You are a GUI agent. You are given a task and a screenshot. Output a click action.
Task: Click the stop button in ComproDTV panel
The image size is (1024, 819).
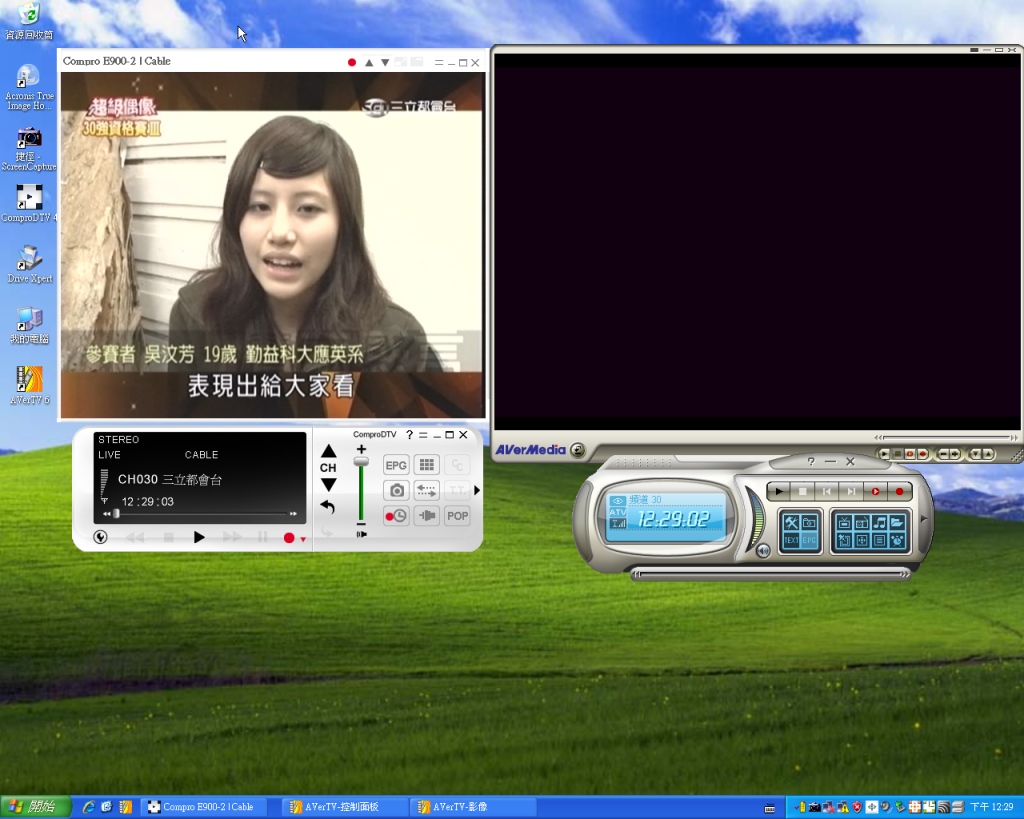click(168, 537)
